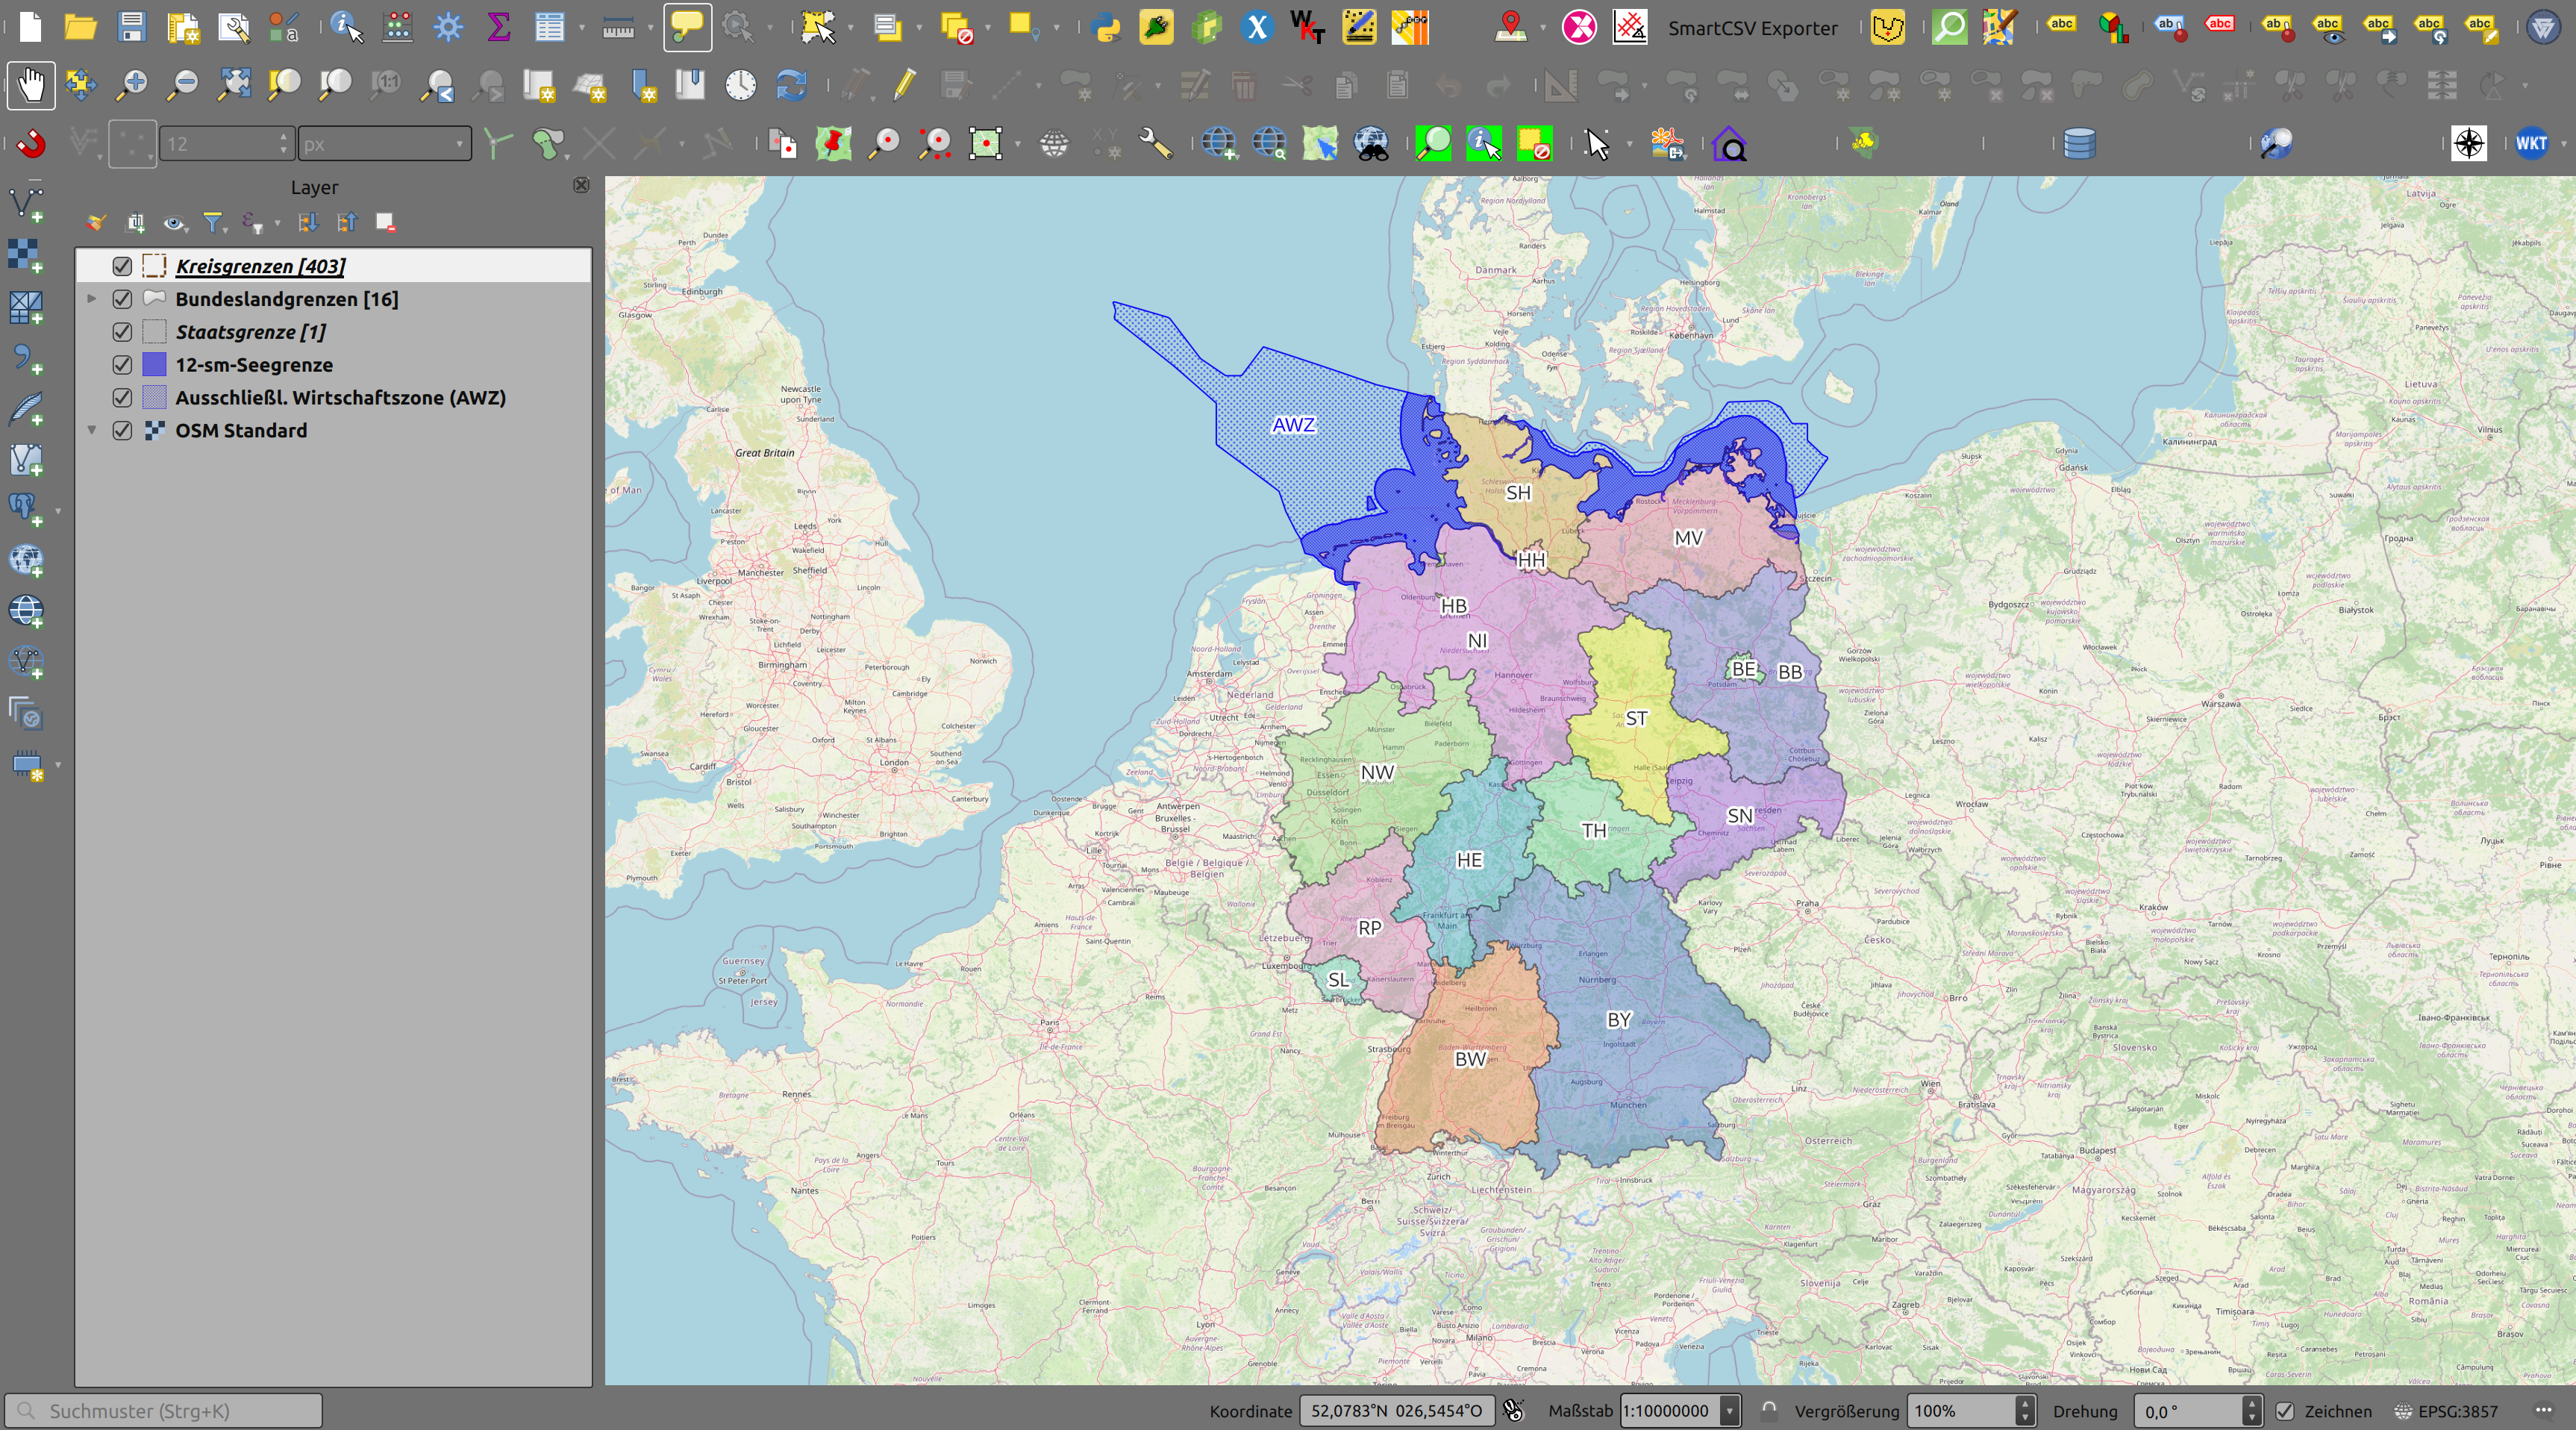The height and width of the screenshot is (1430, 2576).
Task: Collapse the OSM Standard layer node
Action: tap(91, 430)
